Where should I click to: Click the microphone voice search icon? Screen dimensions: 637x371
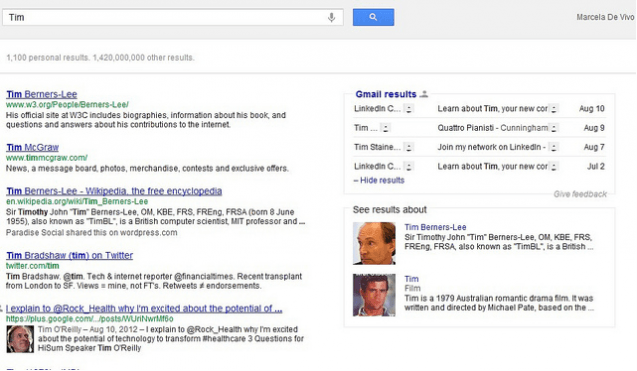click(x=332, y=17)
